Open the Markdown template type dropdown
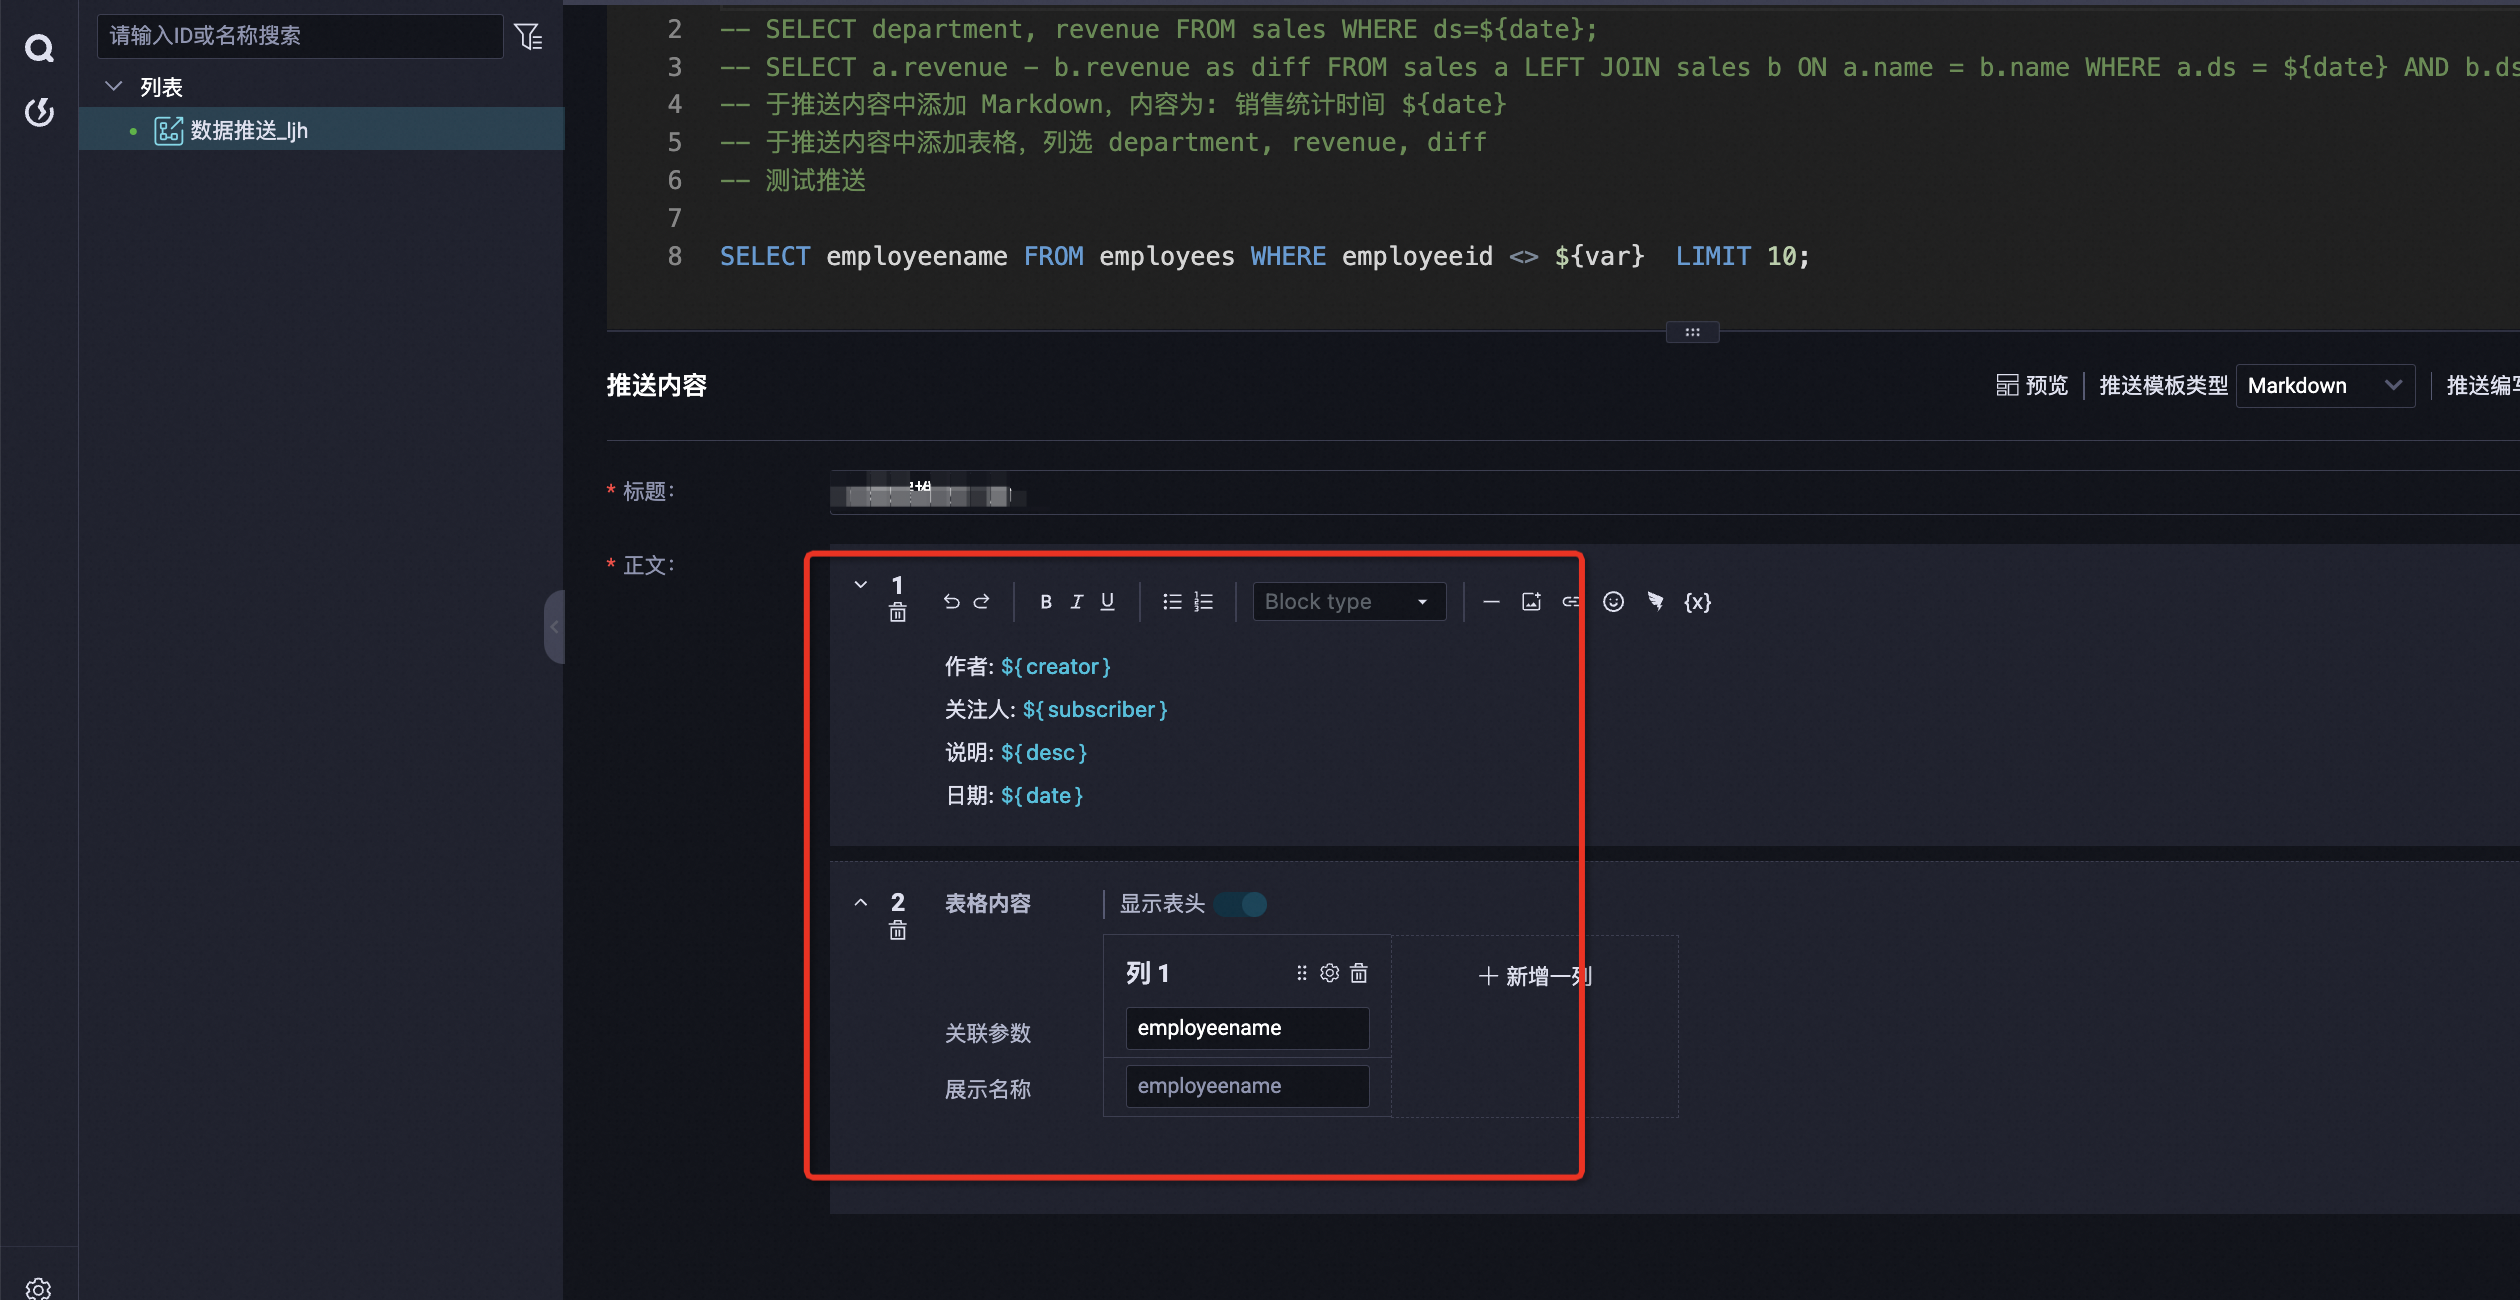Viewport: 2520px width, 1300px height. pyautogui.click(x=2324, y=385)
